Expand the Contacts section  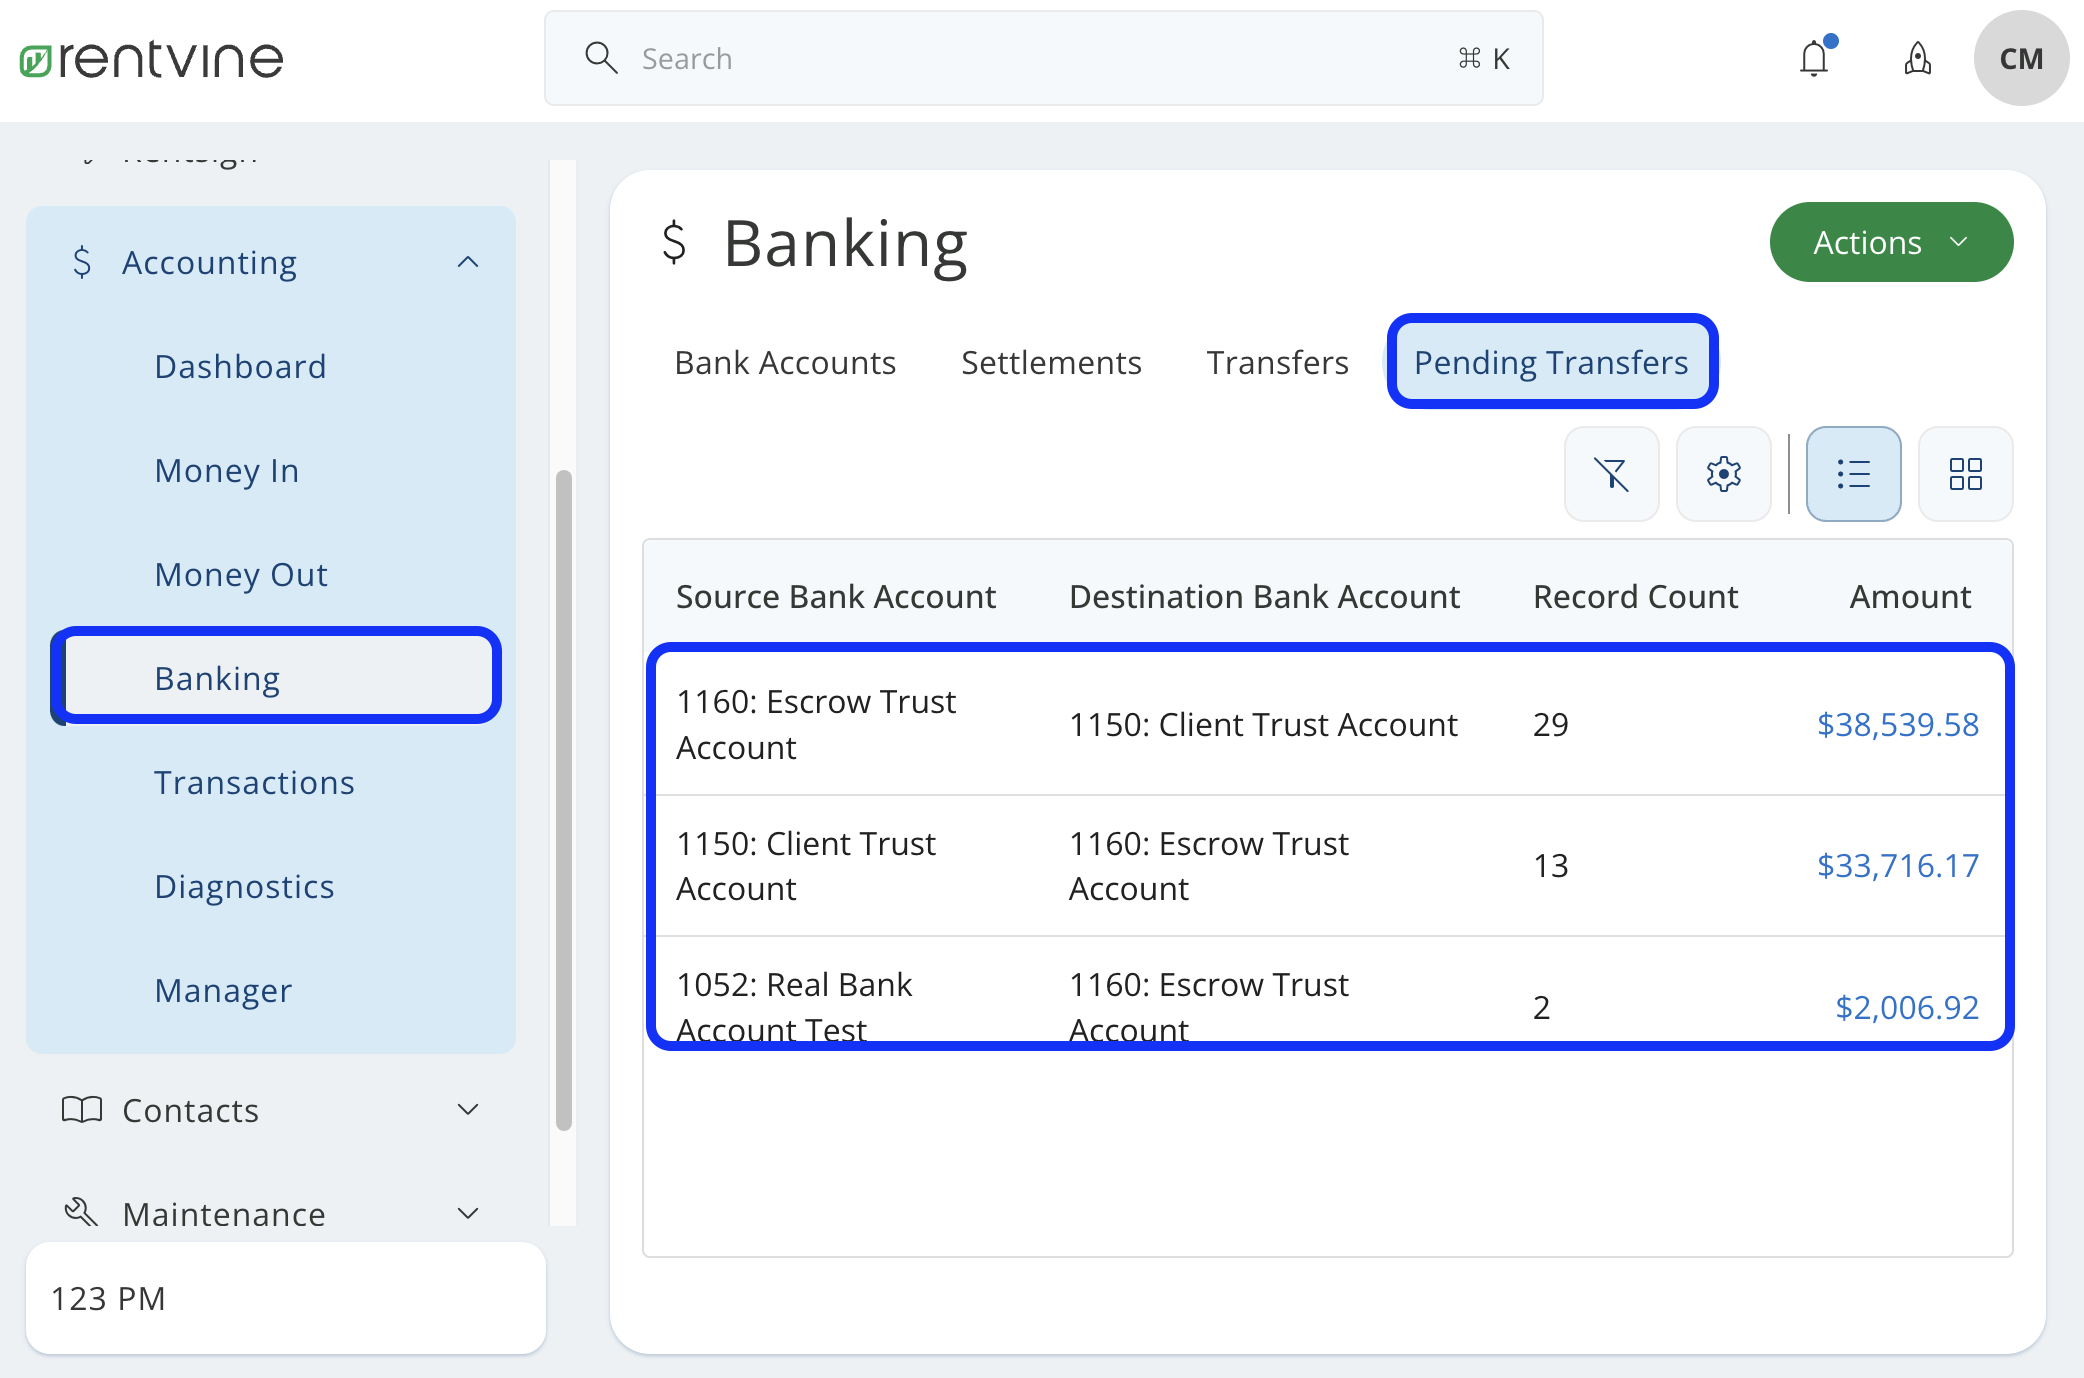pos(467,1109)
